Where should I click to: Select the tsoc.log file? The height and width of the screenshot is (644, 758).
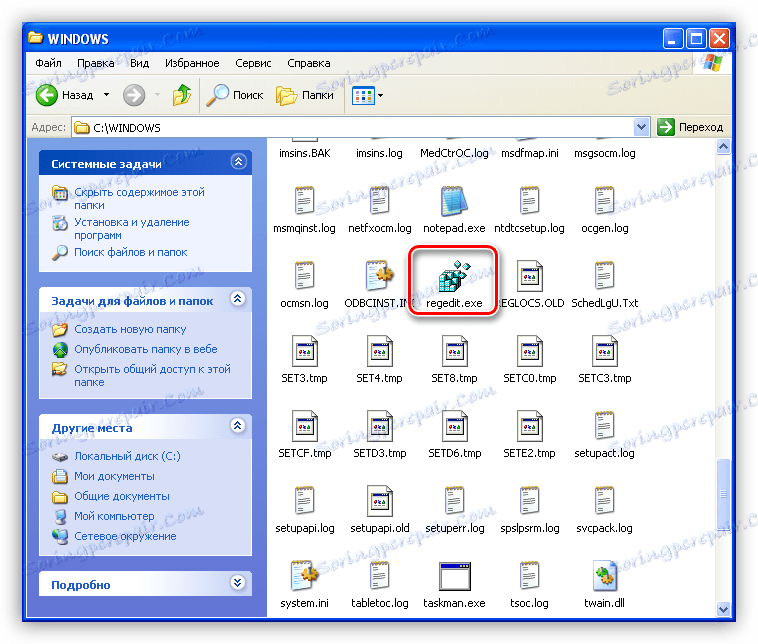pyautogui.click(x=529, y=583)
